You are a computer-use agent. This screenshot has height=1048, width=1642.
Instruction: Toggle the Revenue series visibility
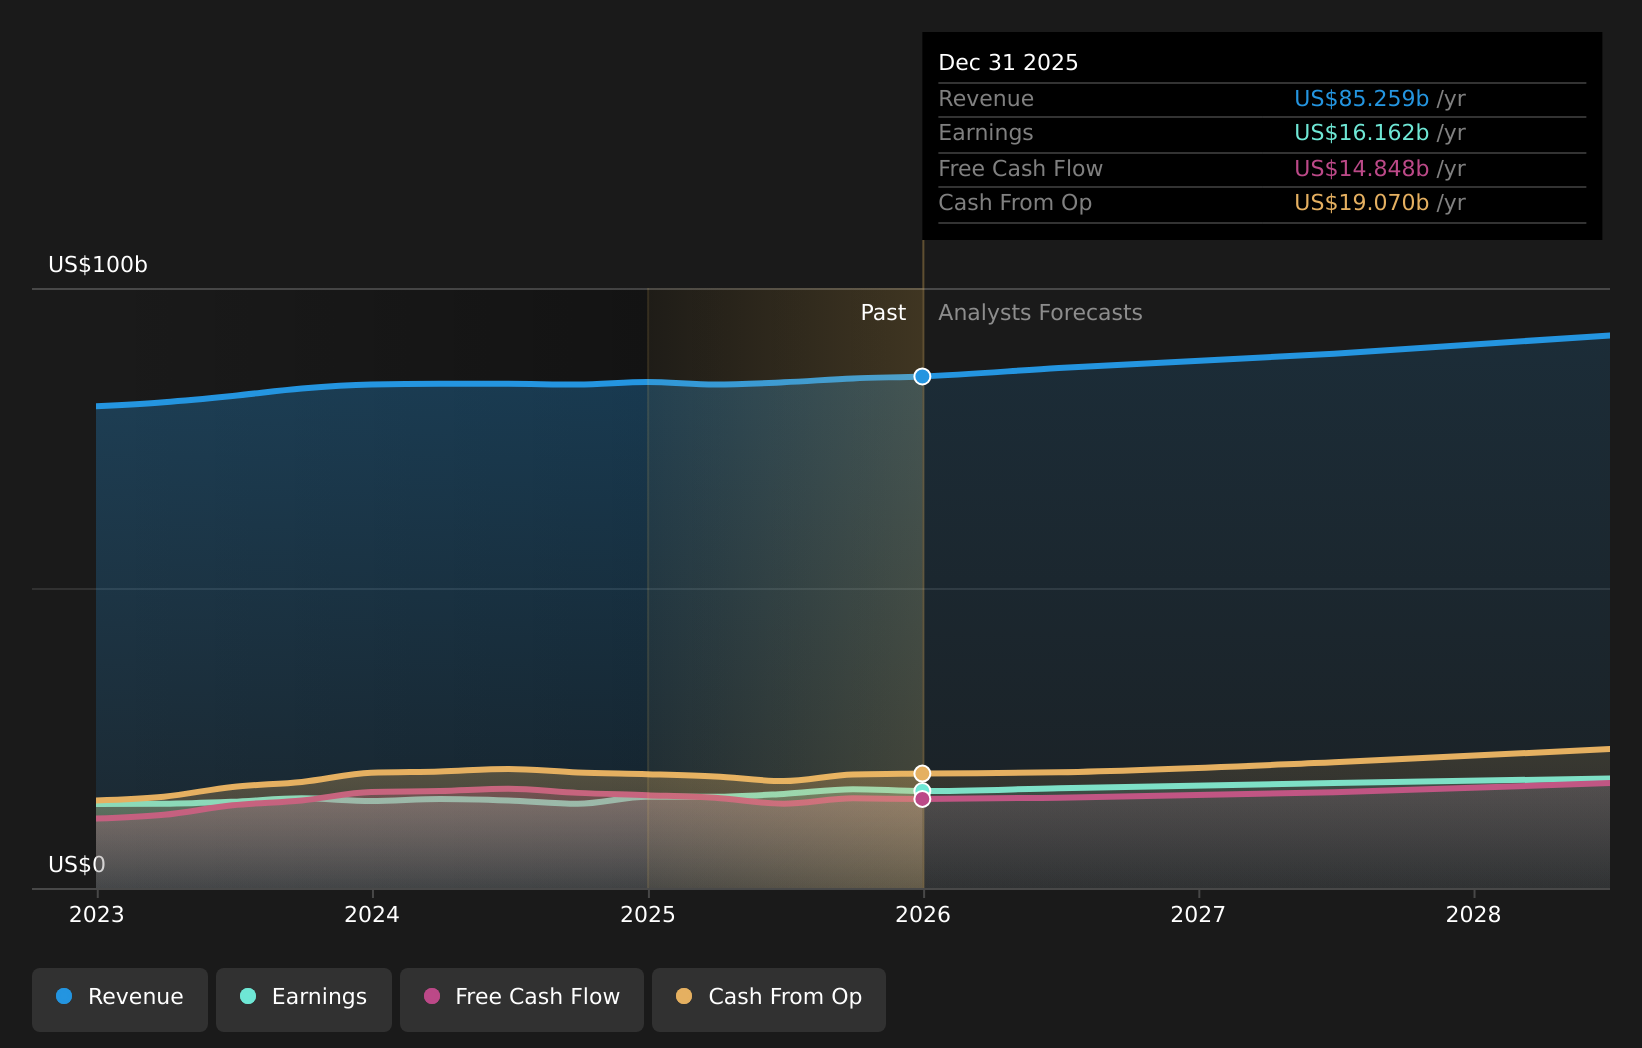(119, 997)
